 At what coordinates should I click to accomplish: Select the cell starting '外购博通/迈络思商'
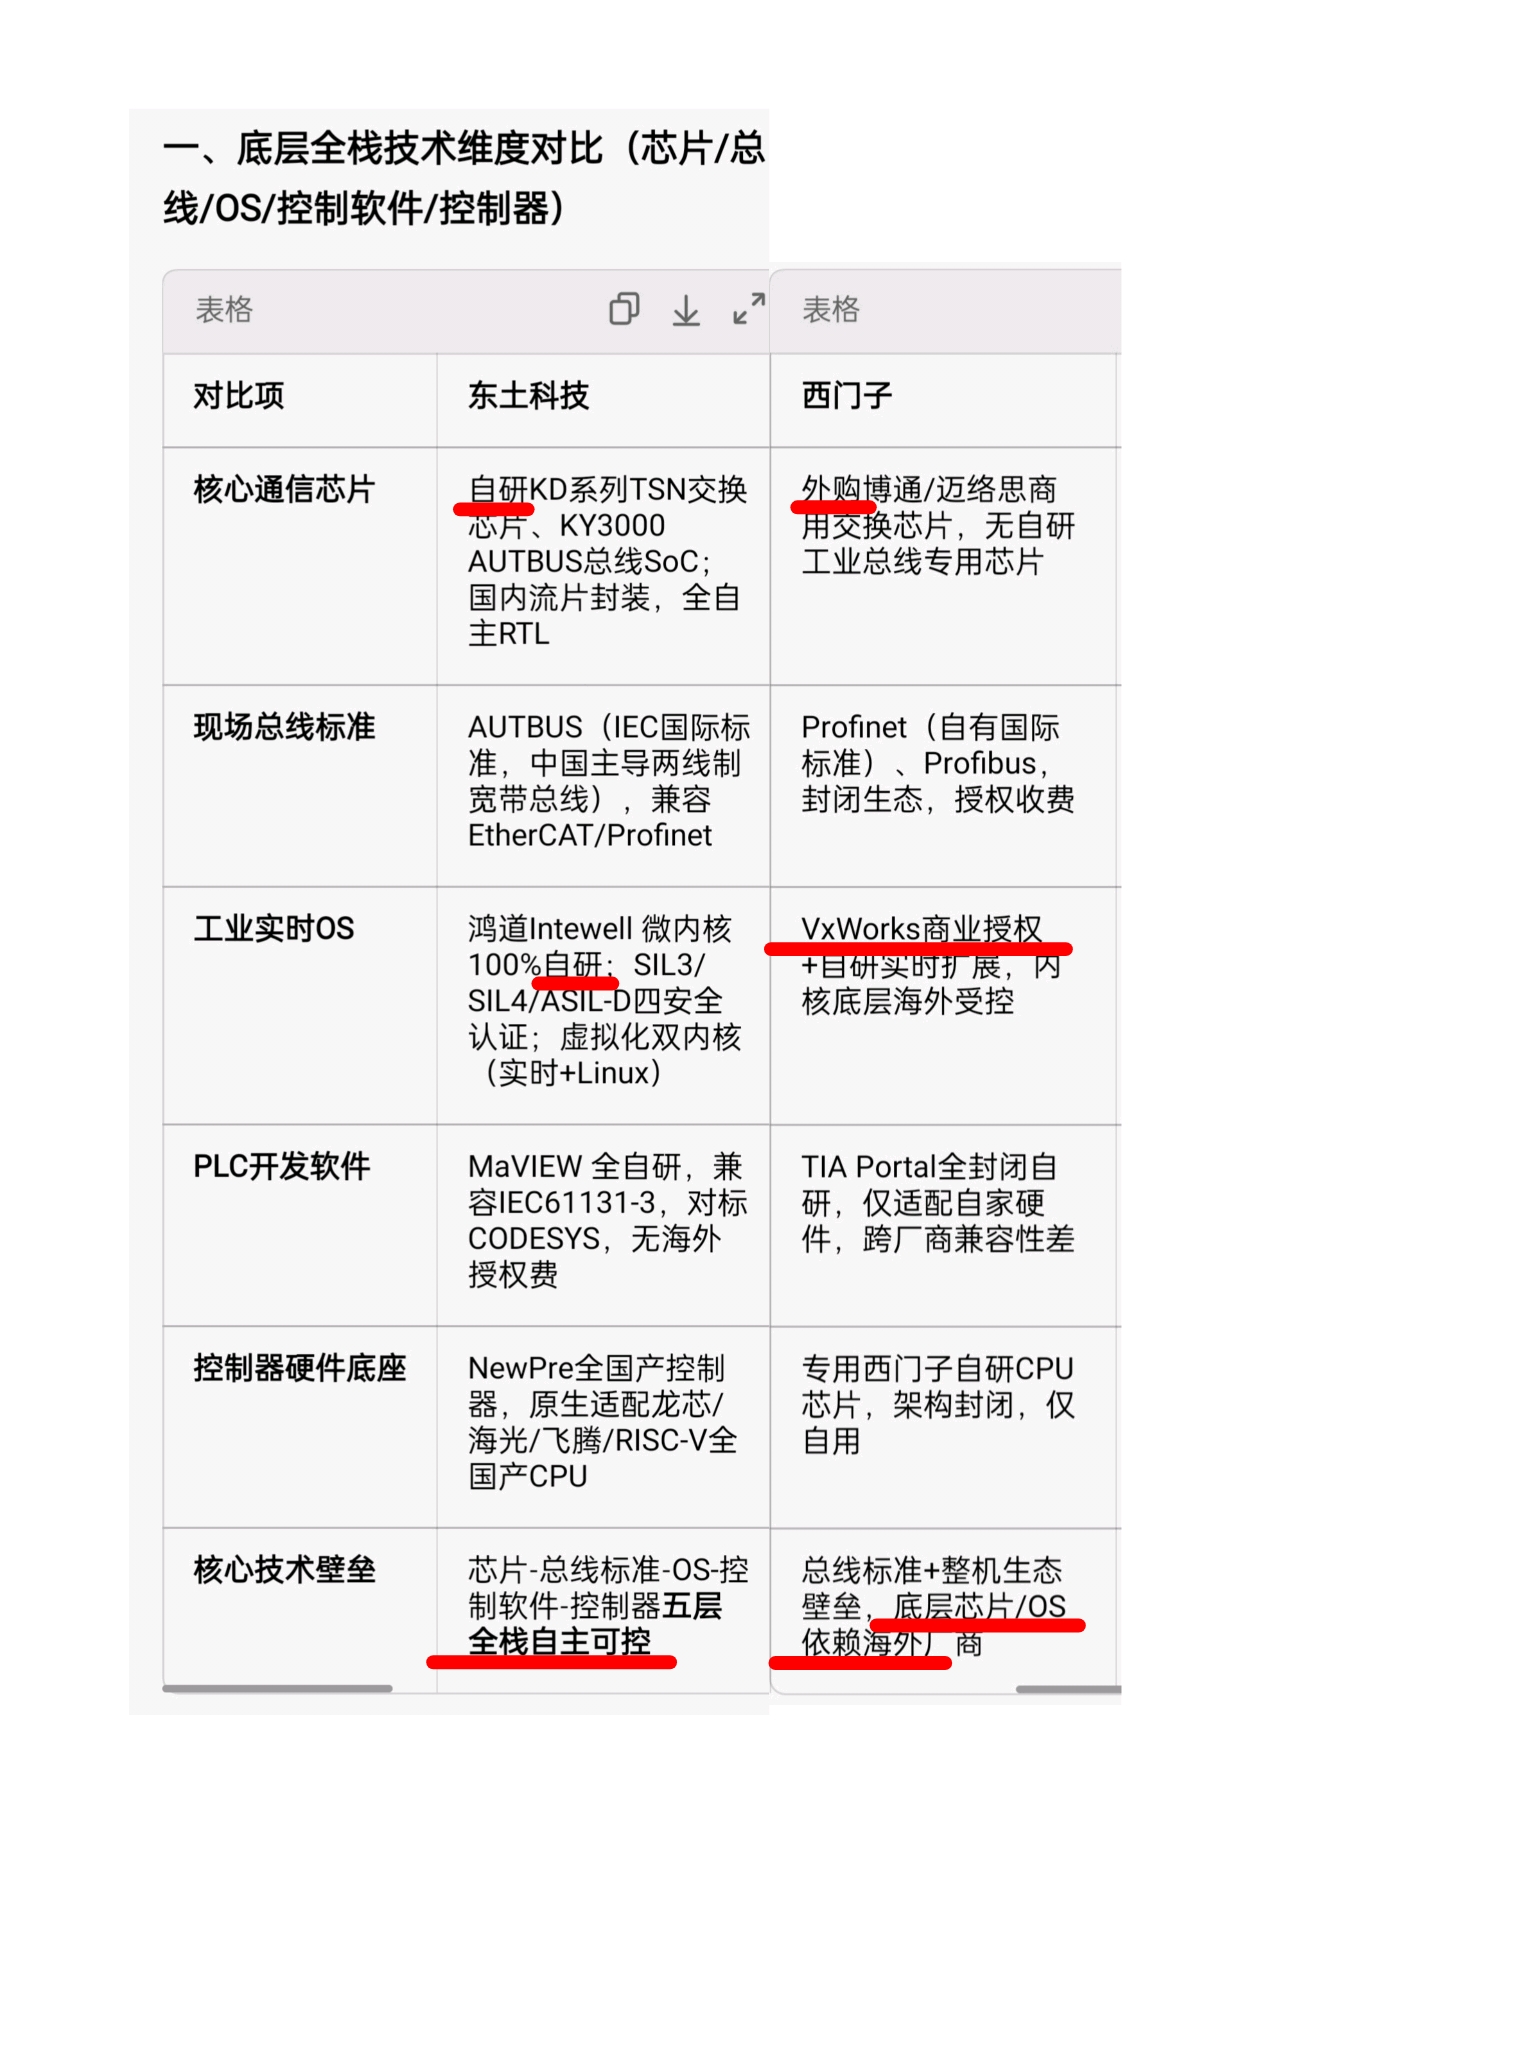tap(943, 566)
